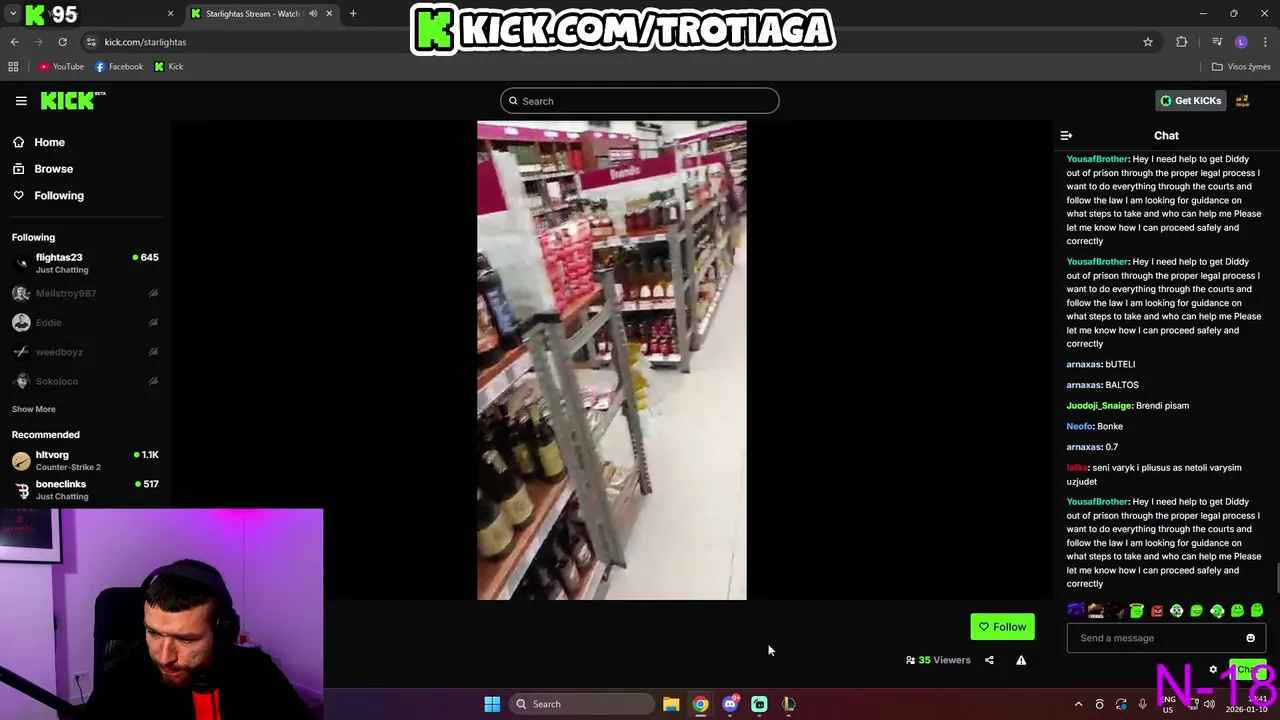
Task: Insert the first purple emote in emote bar
Action: pyautogui.click(x=1076, y=611)
